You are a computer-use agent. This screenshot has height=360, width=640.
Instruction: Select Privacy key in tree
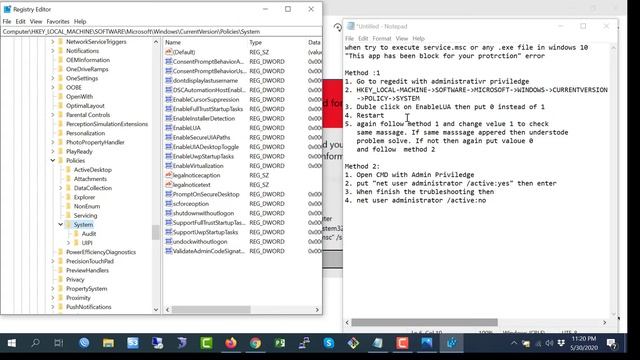(75, 280)
